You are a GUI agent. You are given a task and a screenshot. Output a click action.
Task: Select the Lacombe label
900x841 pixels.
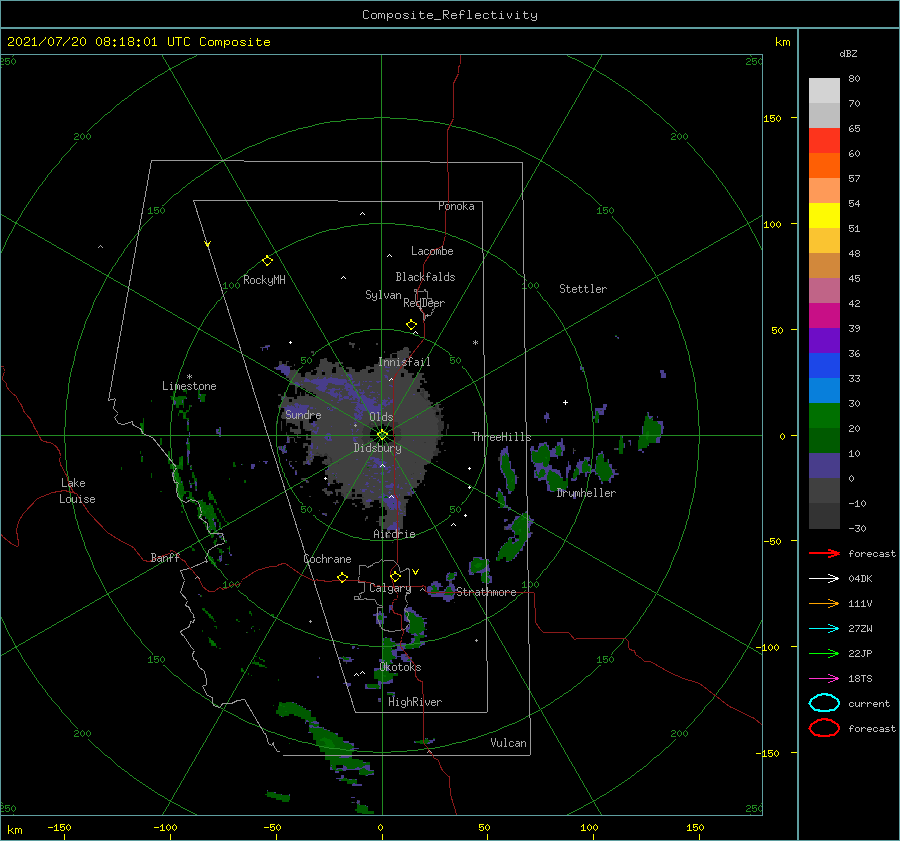432,251
